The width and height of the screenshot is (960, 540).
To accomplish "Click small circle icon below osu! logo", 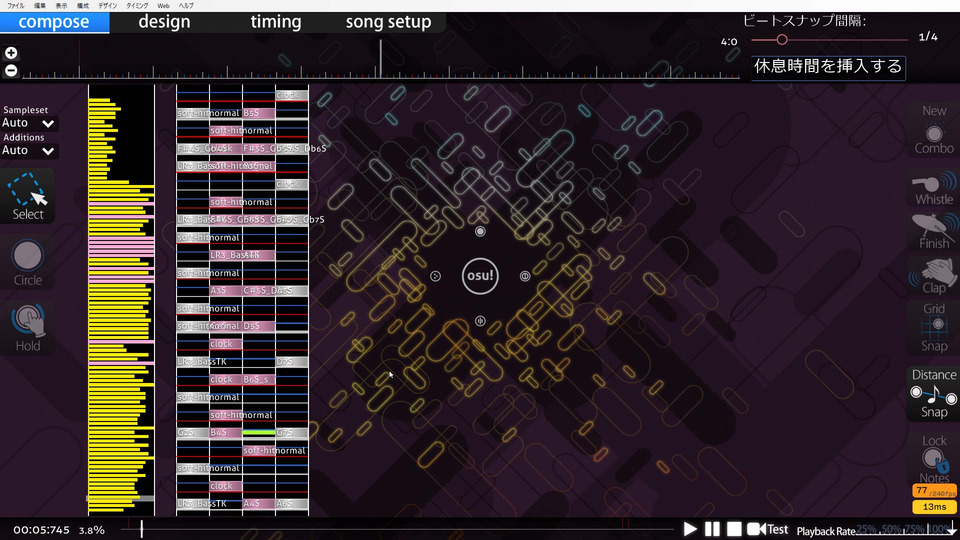I will (x=480, y=321).
